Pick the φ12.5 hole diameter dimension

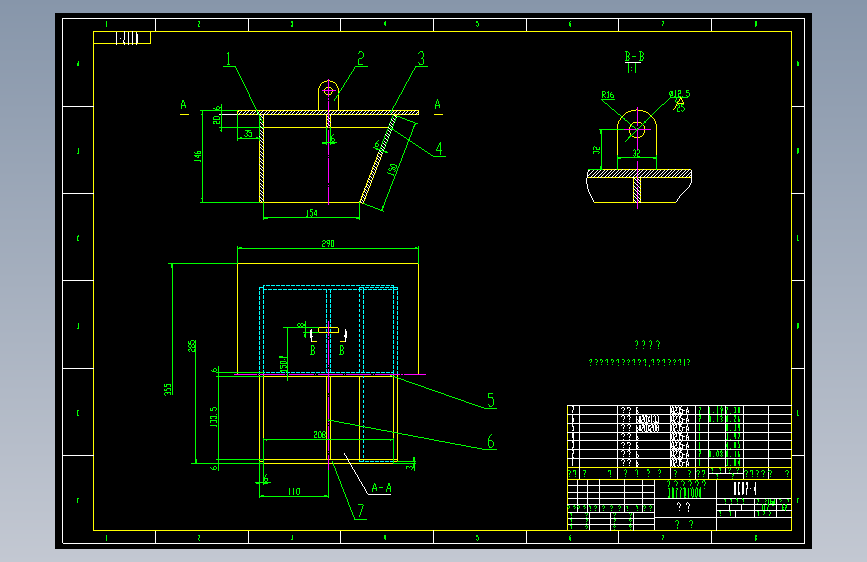(680, 94)
